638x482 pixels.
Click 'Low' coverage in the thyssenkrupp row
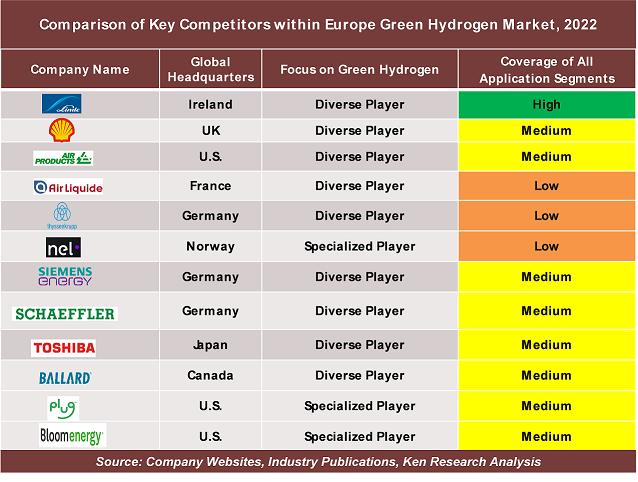tap(546, 216)
